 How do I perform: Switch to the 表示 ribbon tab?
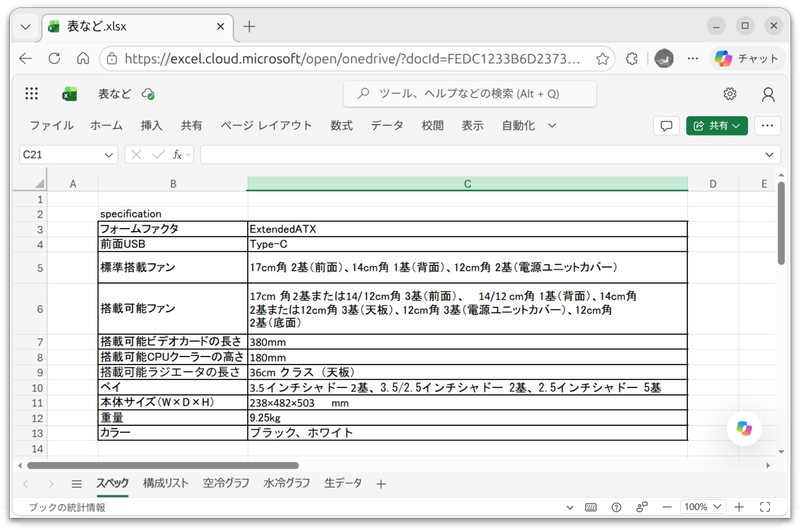tap(472, 125)
